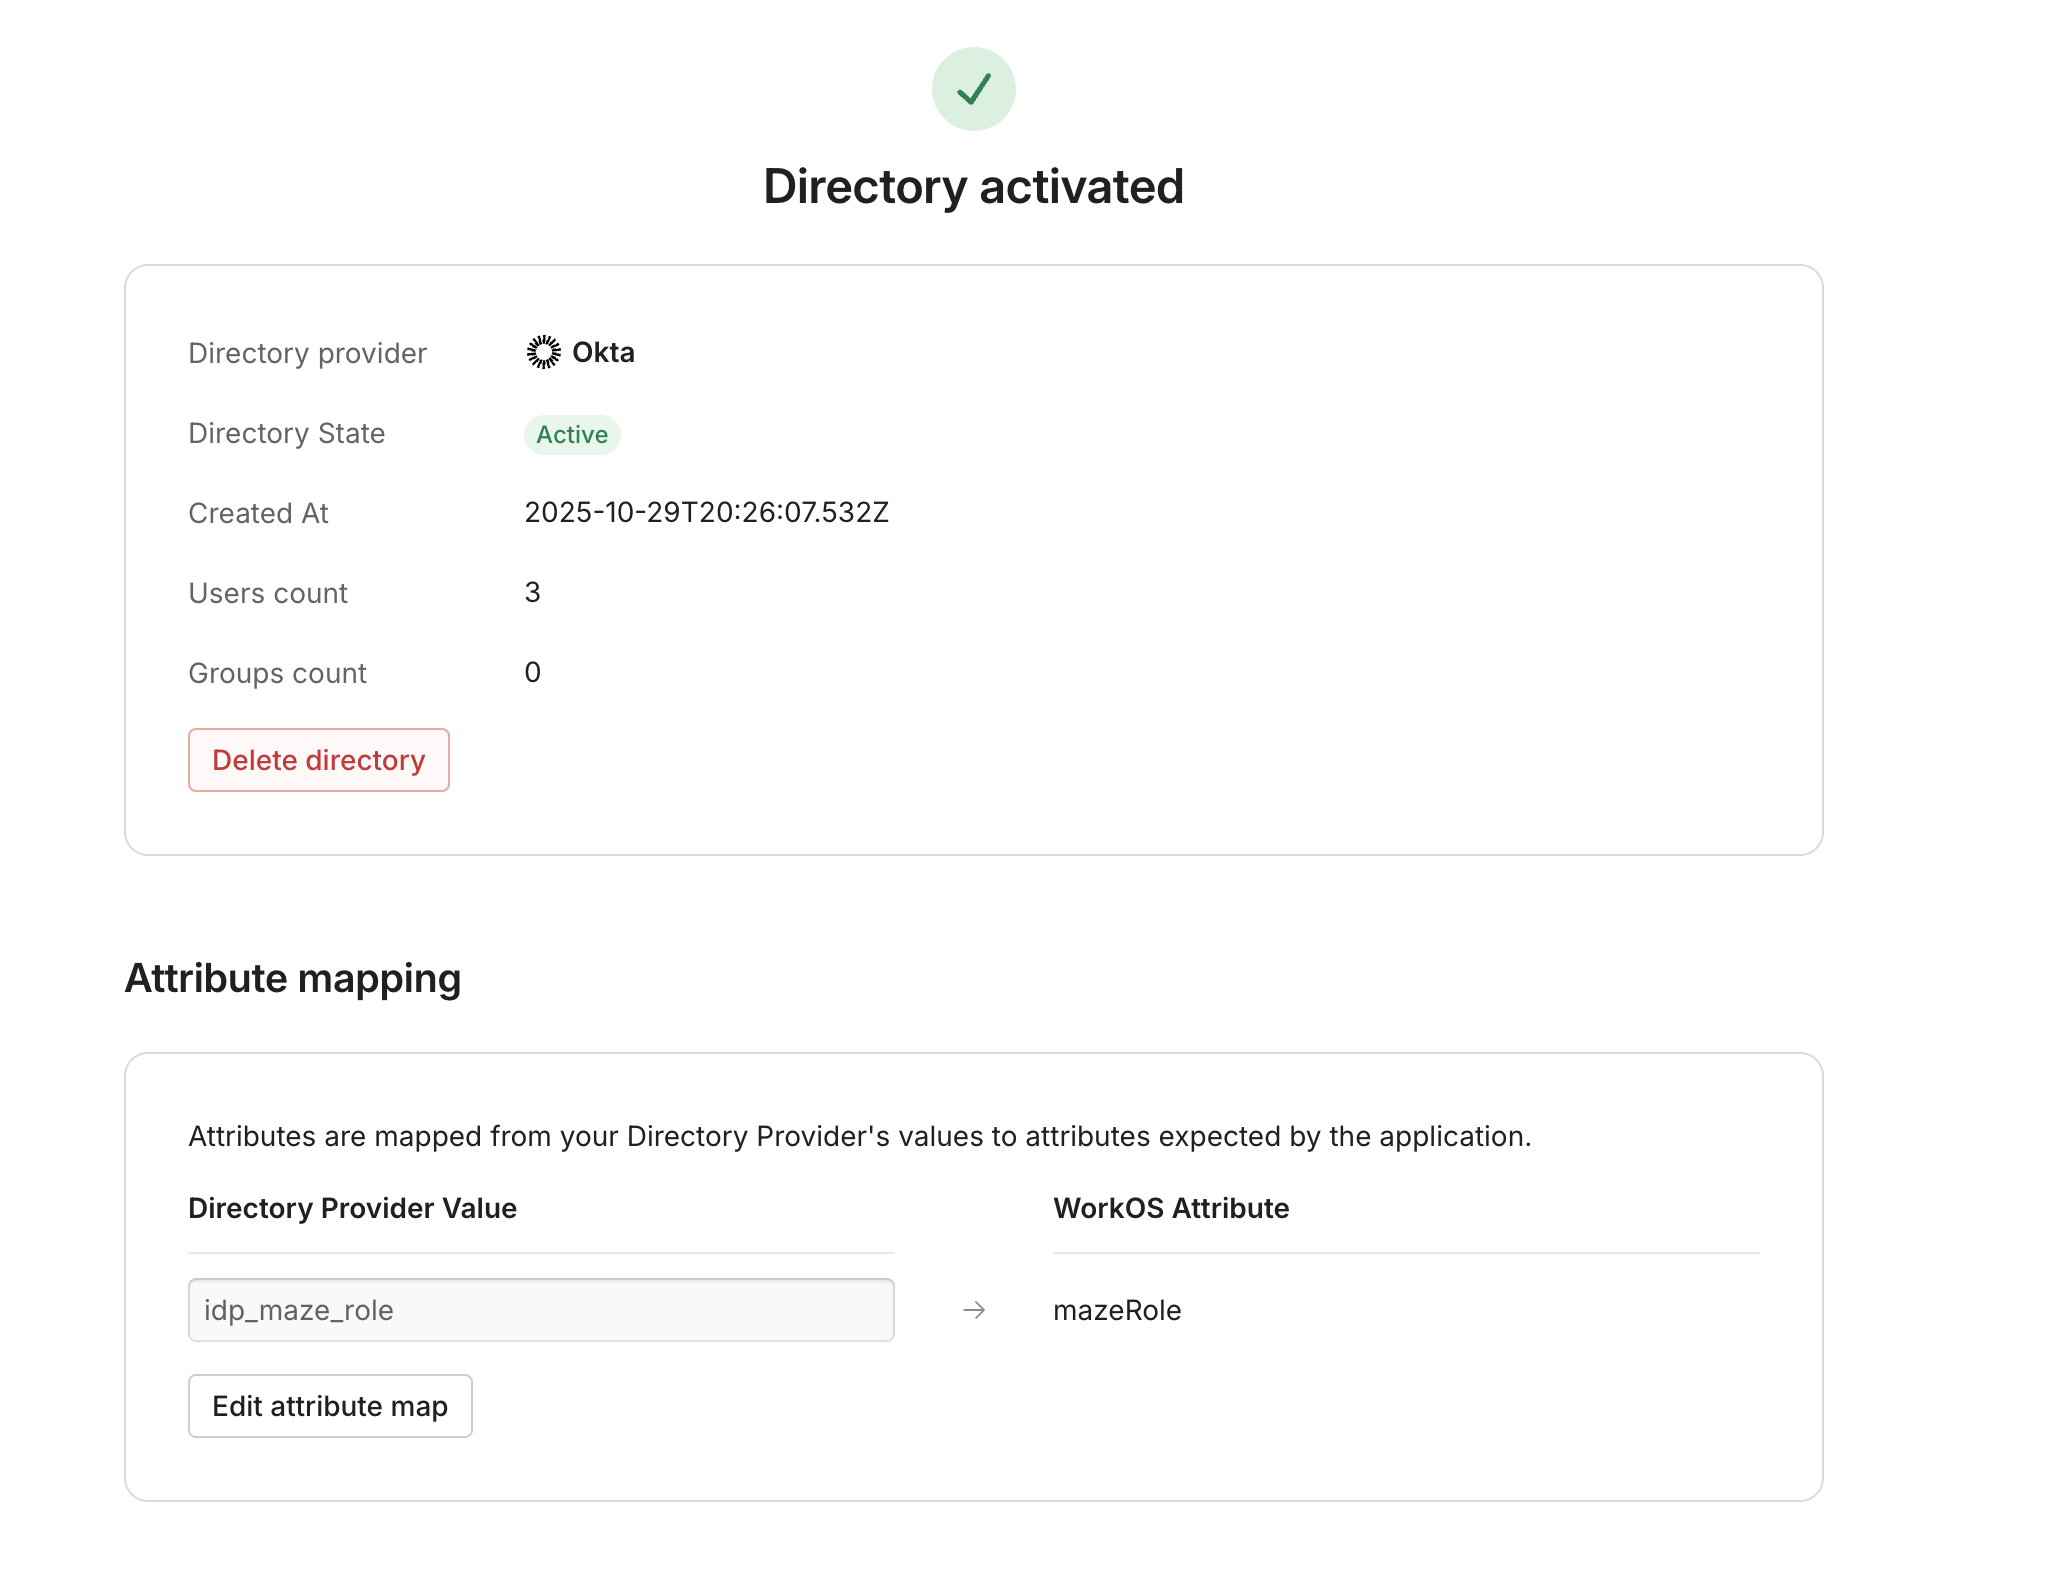Click the Directory Provider Value column header
Viewport: 2062px width, 1590px height.
(x=352, y=1208)
